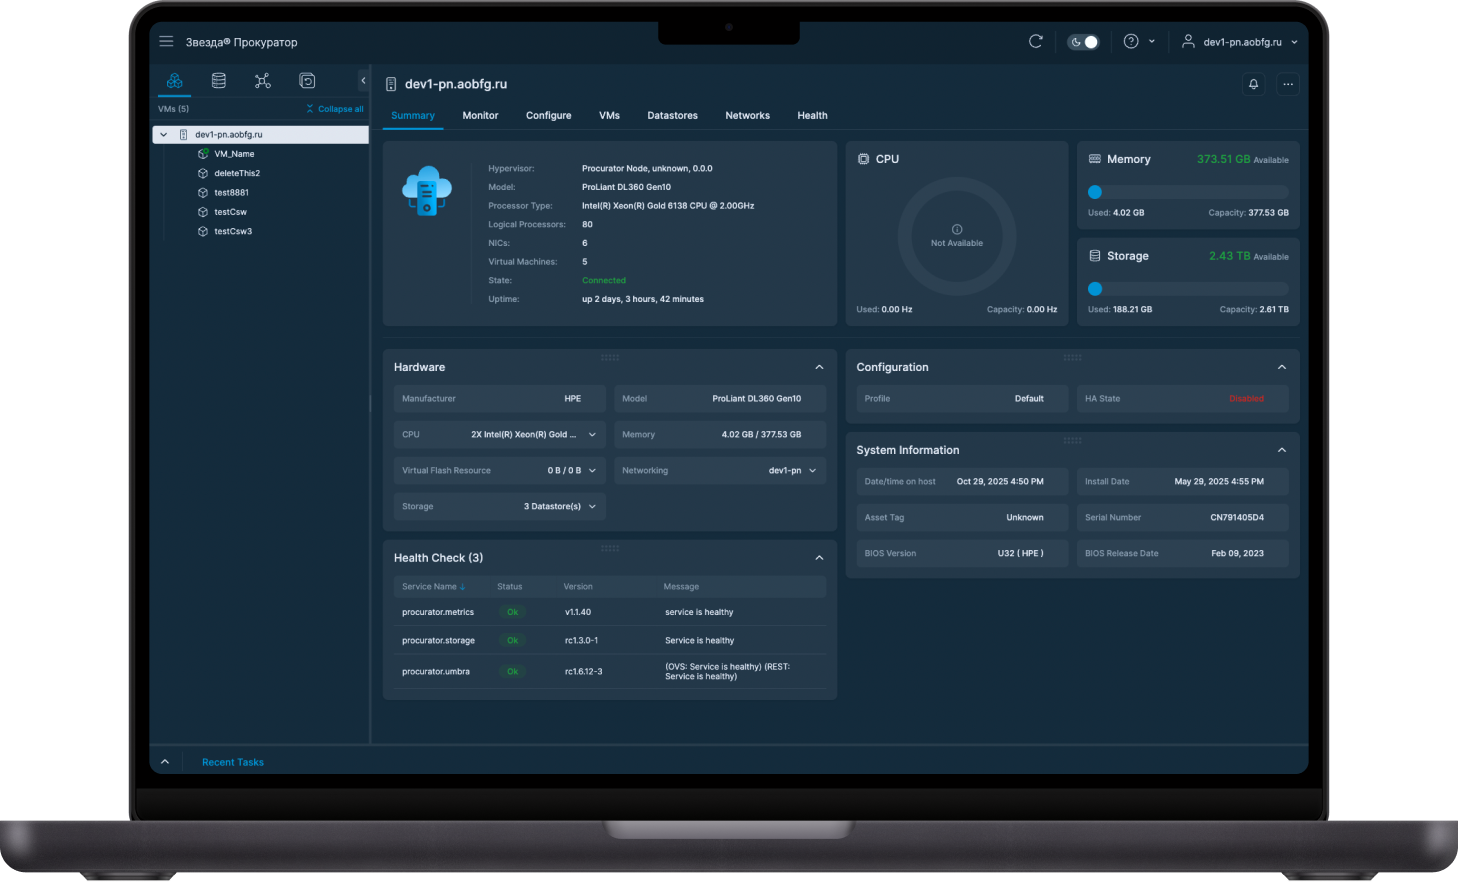Viewport: 1458px width, 882px height.
Task: Open the Storage inventory view icon
Action: click(x=218, y=81)
